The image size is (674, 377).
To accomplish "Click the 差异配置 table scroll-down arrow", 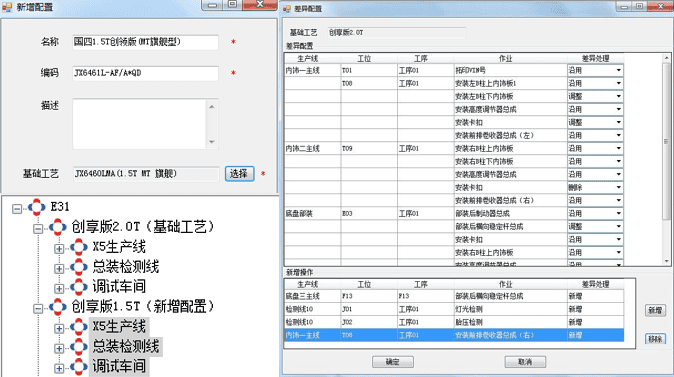I will pyautogui.click(x=666, y=261).
